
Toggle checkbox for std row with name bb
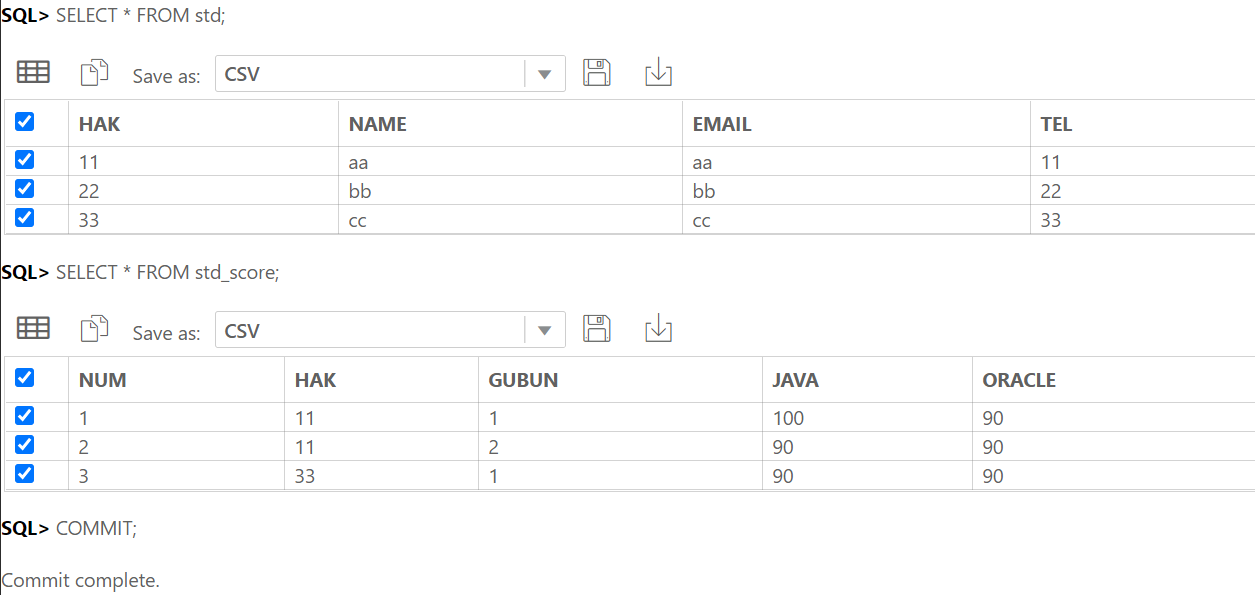(x=25, y=189)
